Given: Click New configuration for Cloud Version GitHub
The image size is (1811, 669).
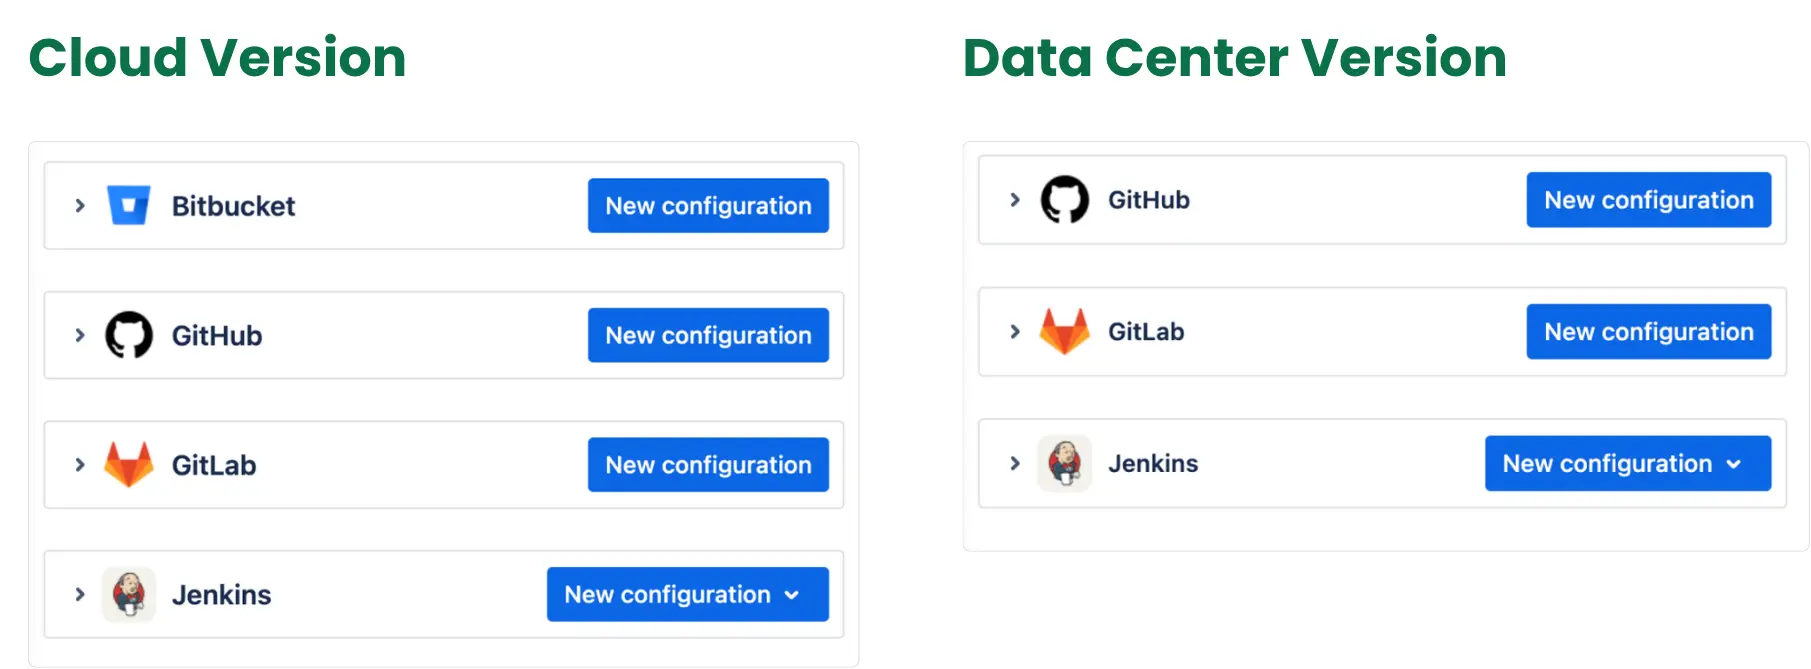Looking at the screenshot, I should tap(708, 335).
